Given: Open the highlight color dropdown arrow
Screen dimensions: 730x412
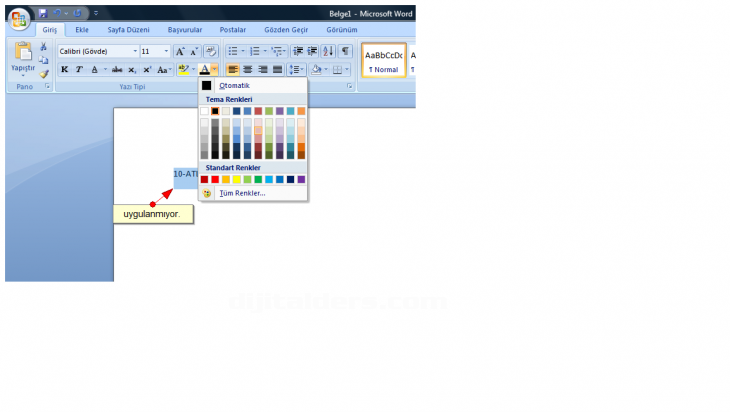Looking at the screenshot, I should tap(194, 69).
